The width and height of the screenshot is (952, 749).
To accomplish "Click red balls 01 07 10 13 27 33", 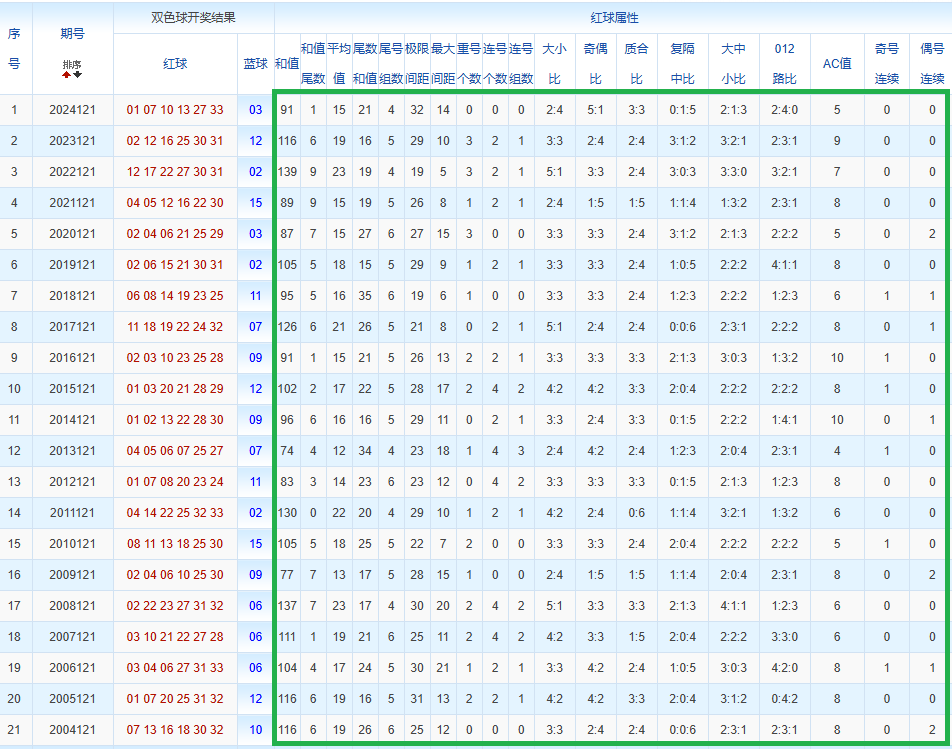I will [175, 110].
